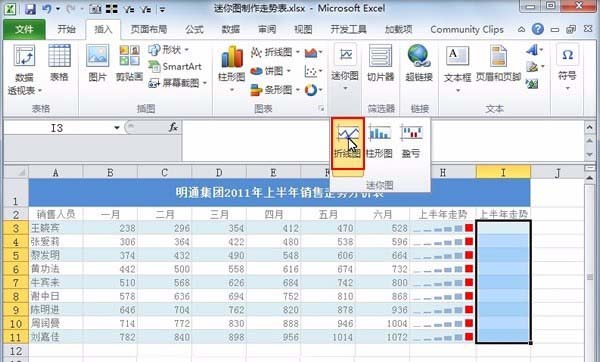Open Customize Quick Access Toolbar dropdown
600x362 pixels.
pos(163,9)
